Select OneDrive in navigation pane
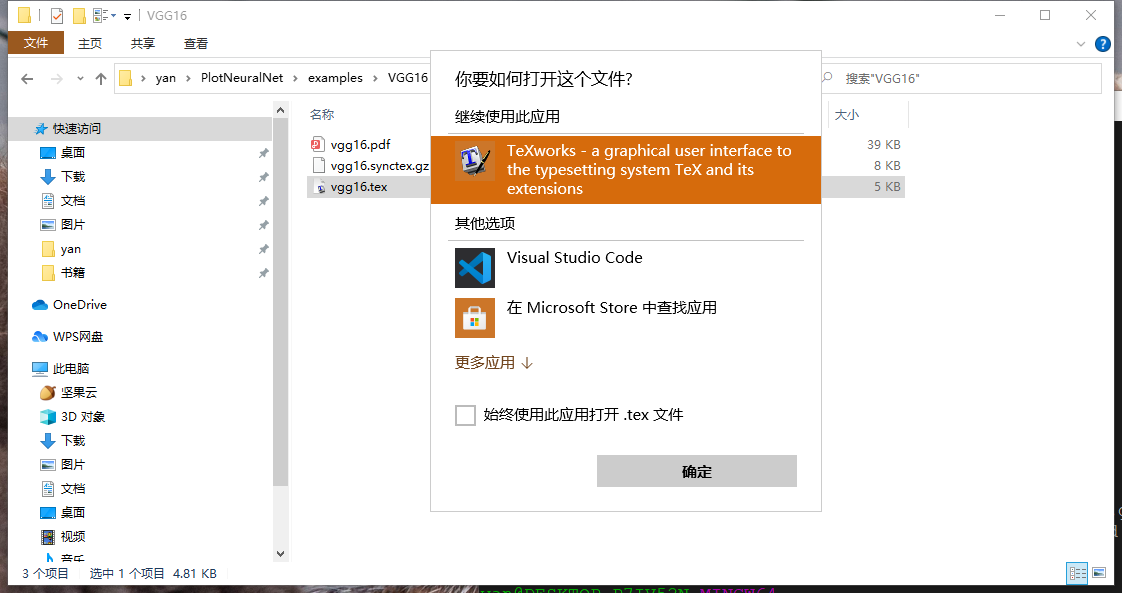This screenshot has width=1122, height=593. pos(79,305)
